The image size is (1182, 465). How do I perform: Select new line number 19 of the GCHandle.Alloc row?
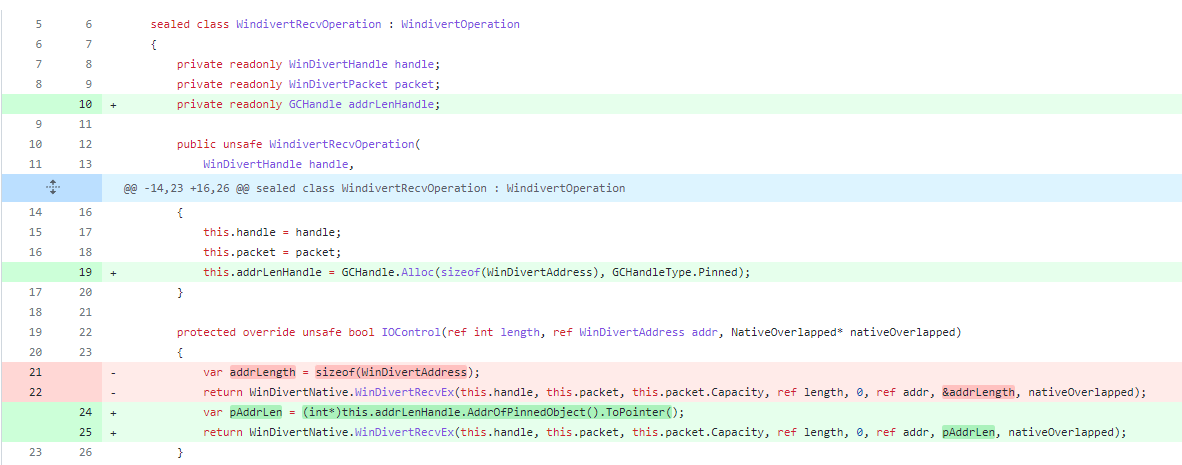pos(85,273)
